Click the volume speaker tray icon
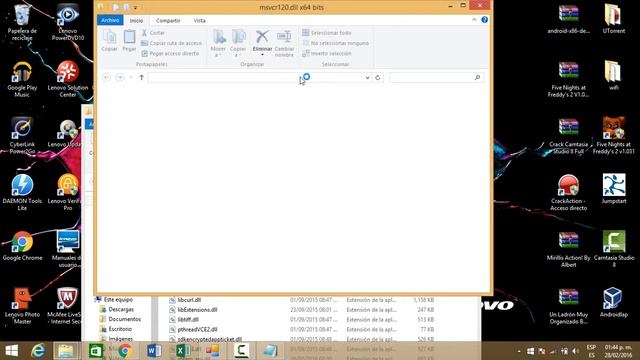This screenshot has width=640, height=360. (576, 351)
